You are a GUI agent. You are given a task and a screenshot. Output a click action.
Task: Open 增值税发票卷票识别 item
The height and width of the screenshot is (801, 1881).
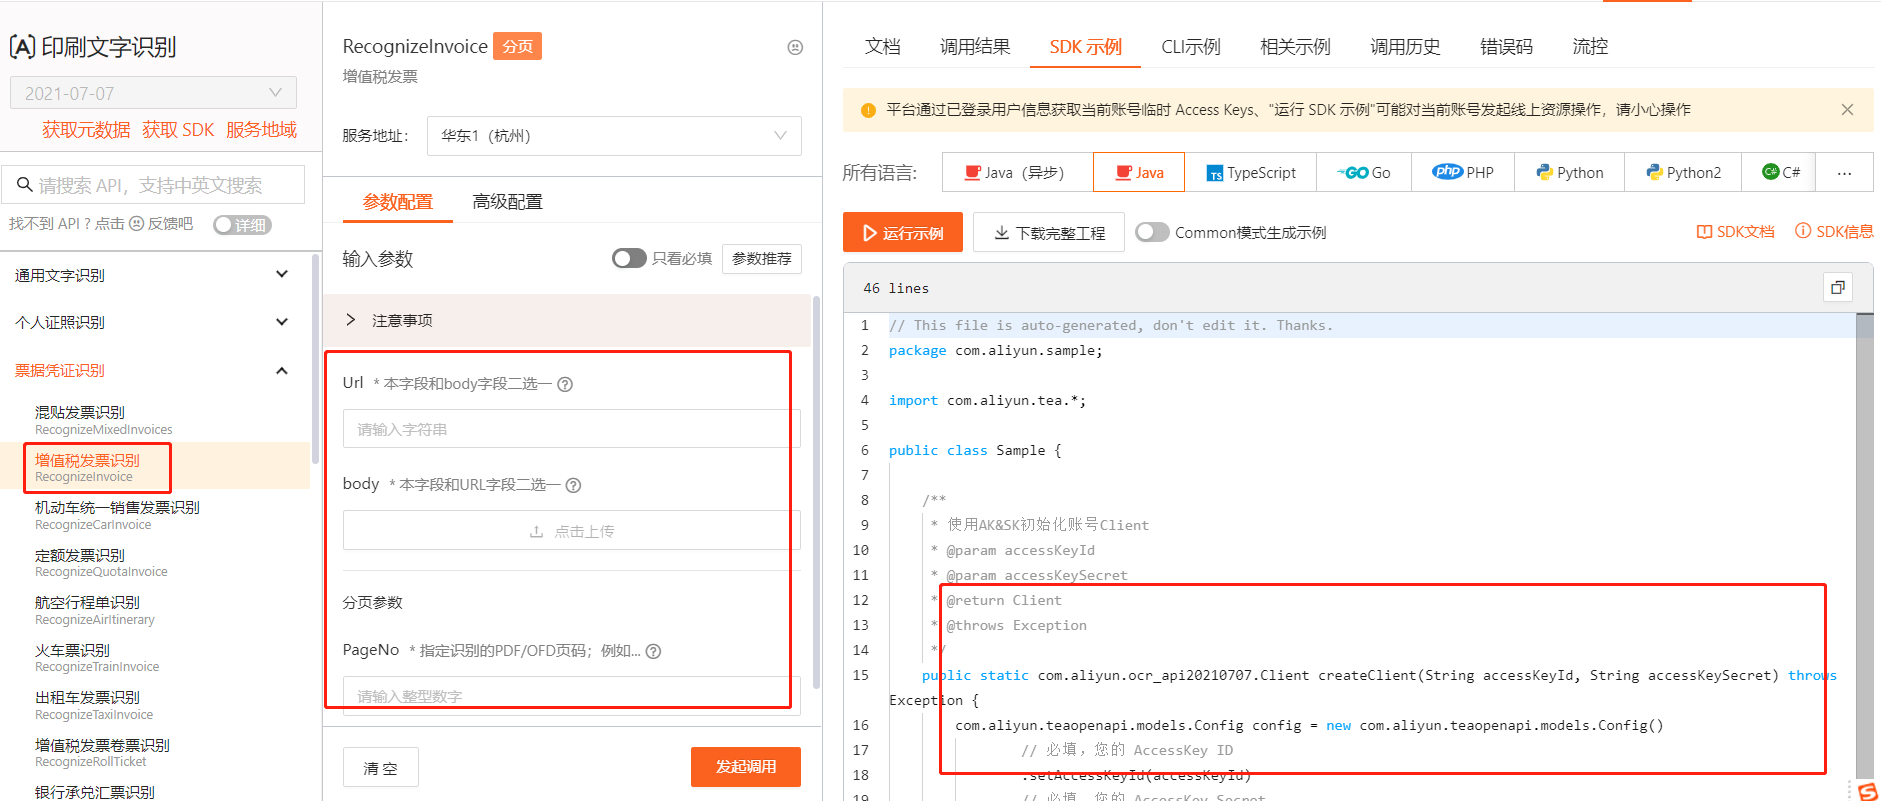pos(102,752)
